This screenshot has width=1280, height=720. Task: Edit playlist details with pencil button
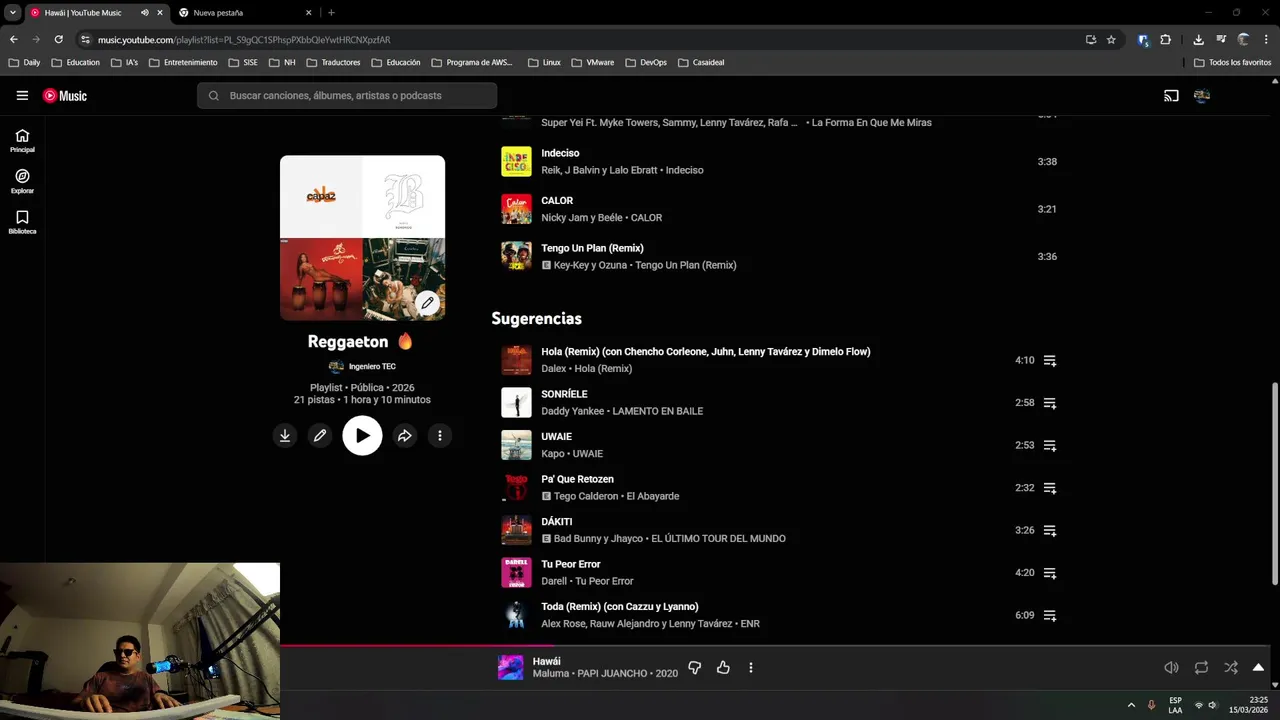pos(320,436)
